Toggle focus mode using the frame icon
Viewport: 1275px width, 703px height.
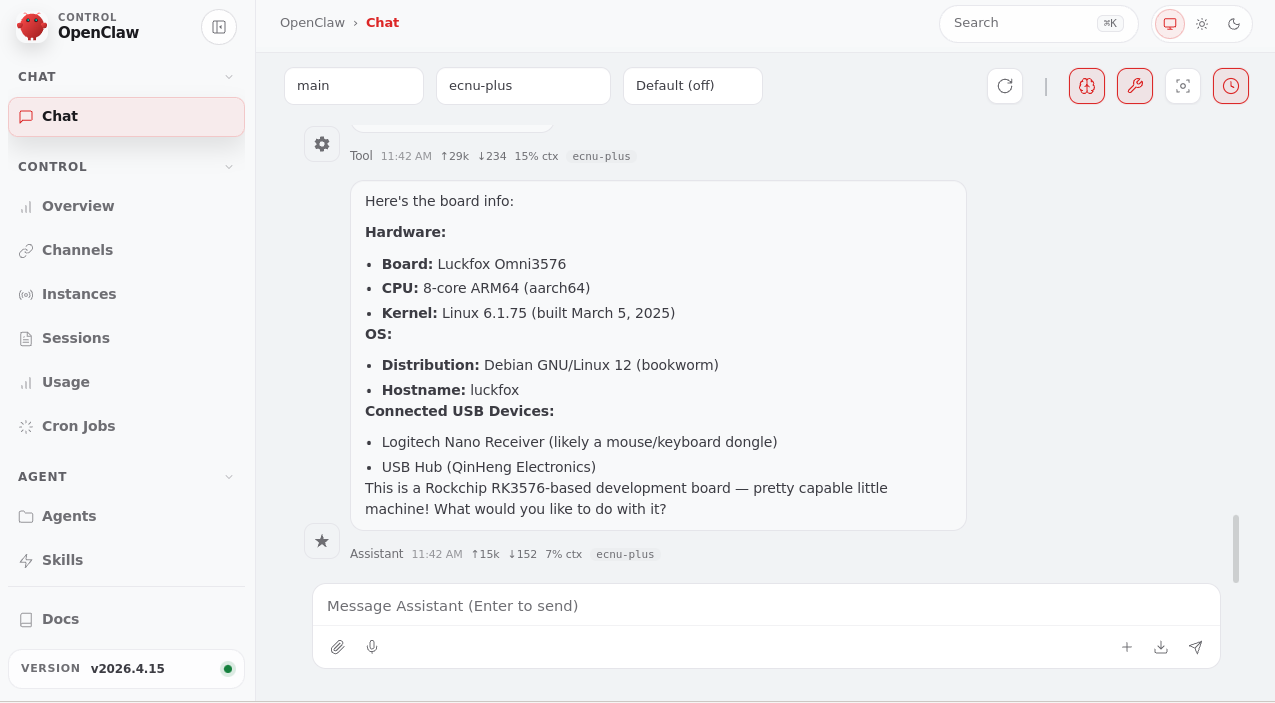[1183, 86]
